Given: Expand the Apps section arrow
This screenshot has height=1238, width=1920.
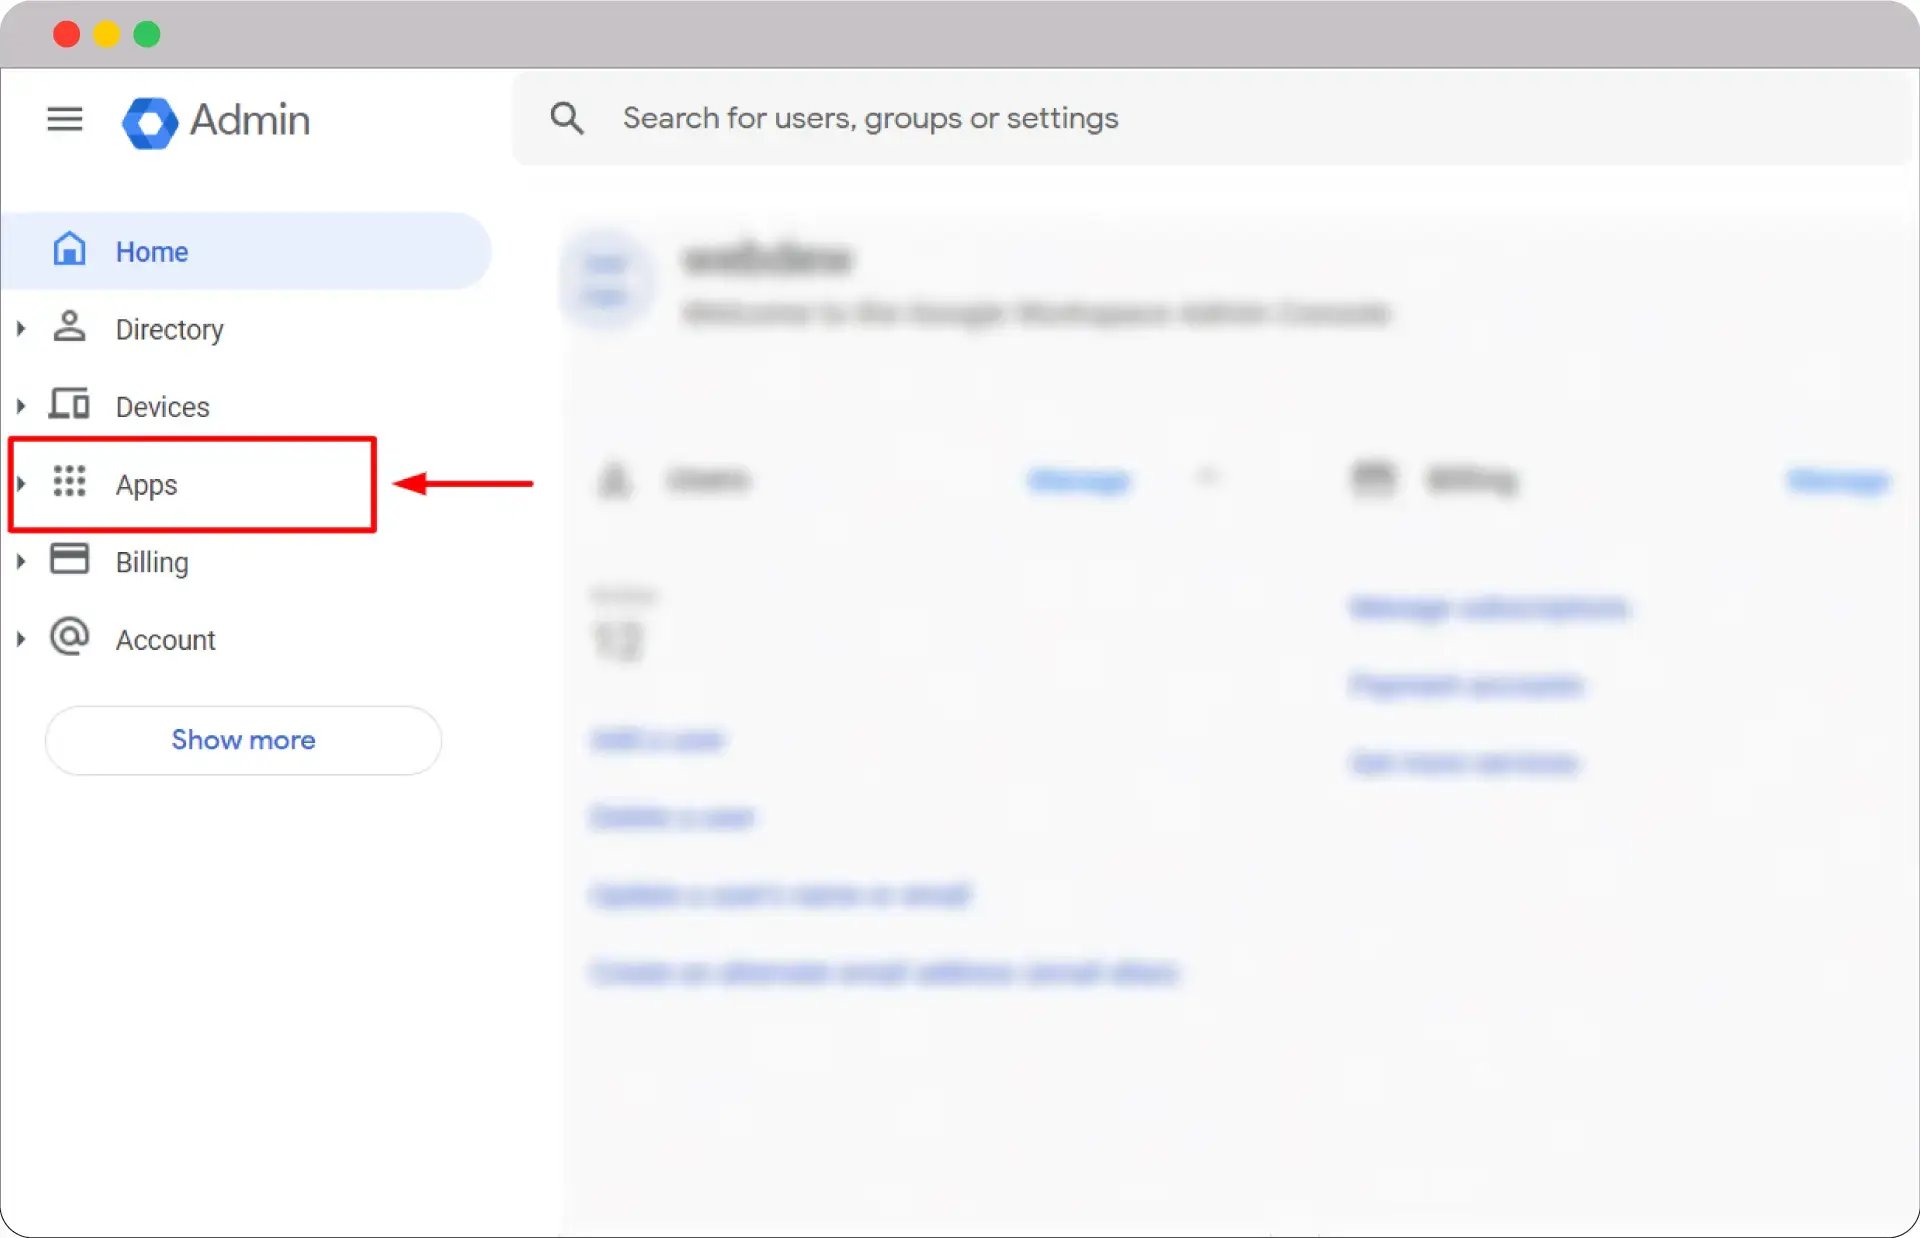Looking at the screenshot, I should pos(21,484).
